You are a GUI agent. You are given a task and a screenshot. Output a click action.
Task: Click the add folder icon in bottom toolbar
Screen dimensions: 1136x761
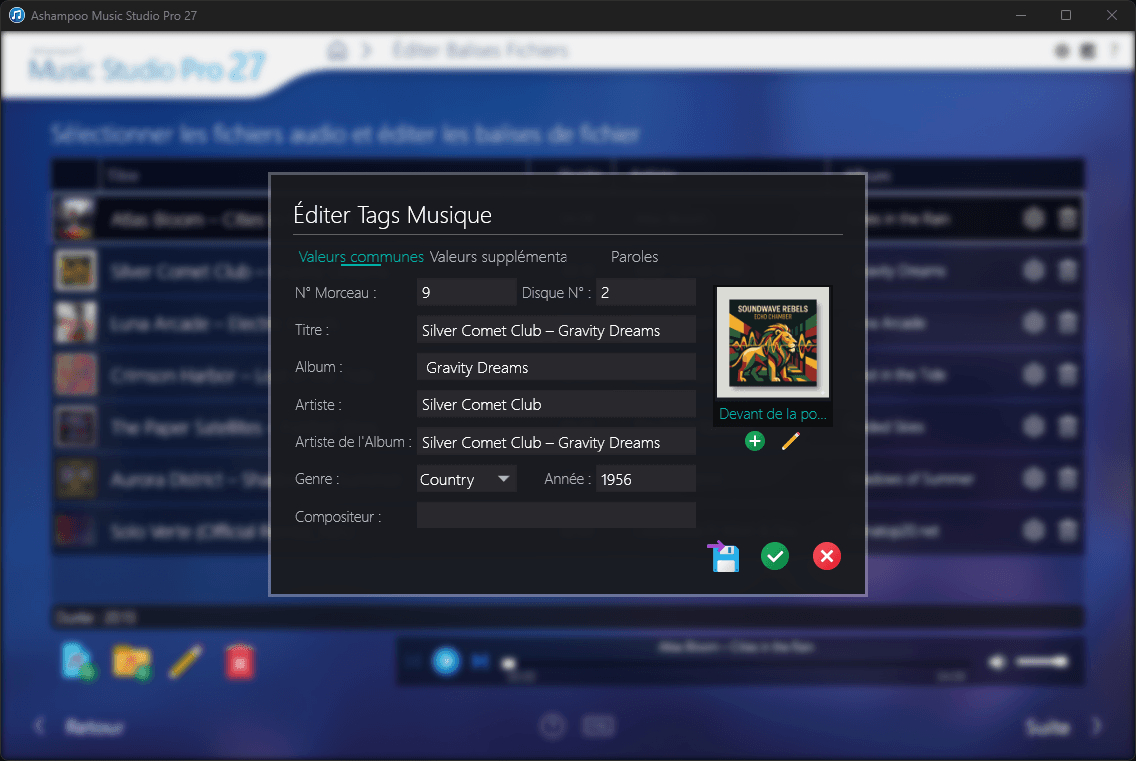132,662
